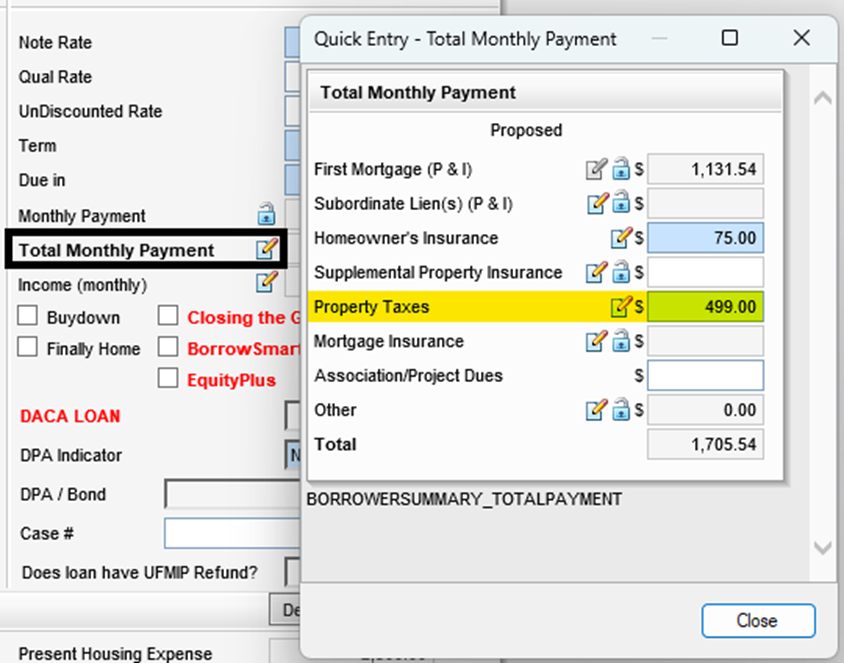
Task: Toggle the BorrowSmart checkbox
Action: [x=169, y=348]
